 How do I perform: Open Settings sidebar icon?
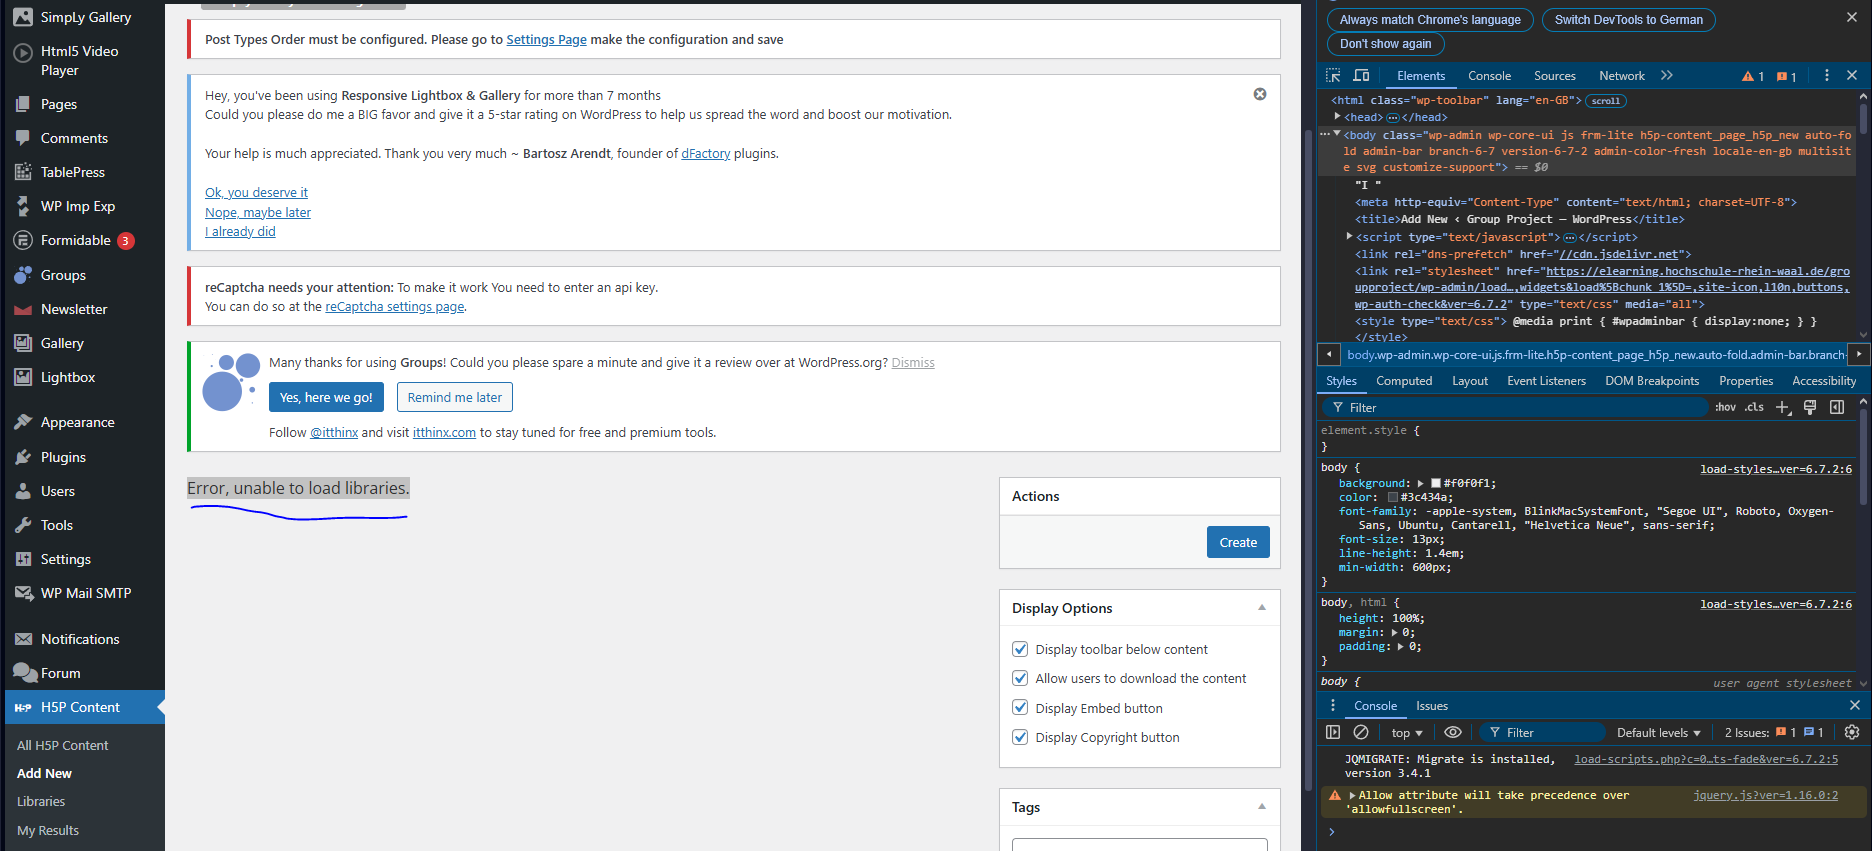(x=23, y=559)
